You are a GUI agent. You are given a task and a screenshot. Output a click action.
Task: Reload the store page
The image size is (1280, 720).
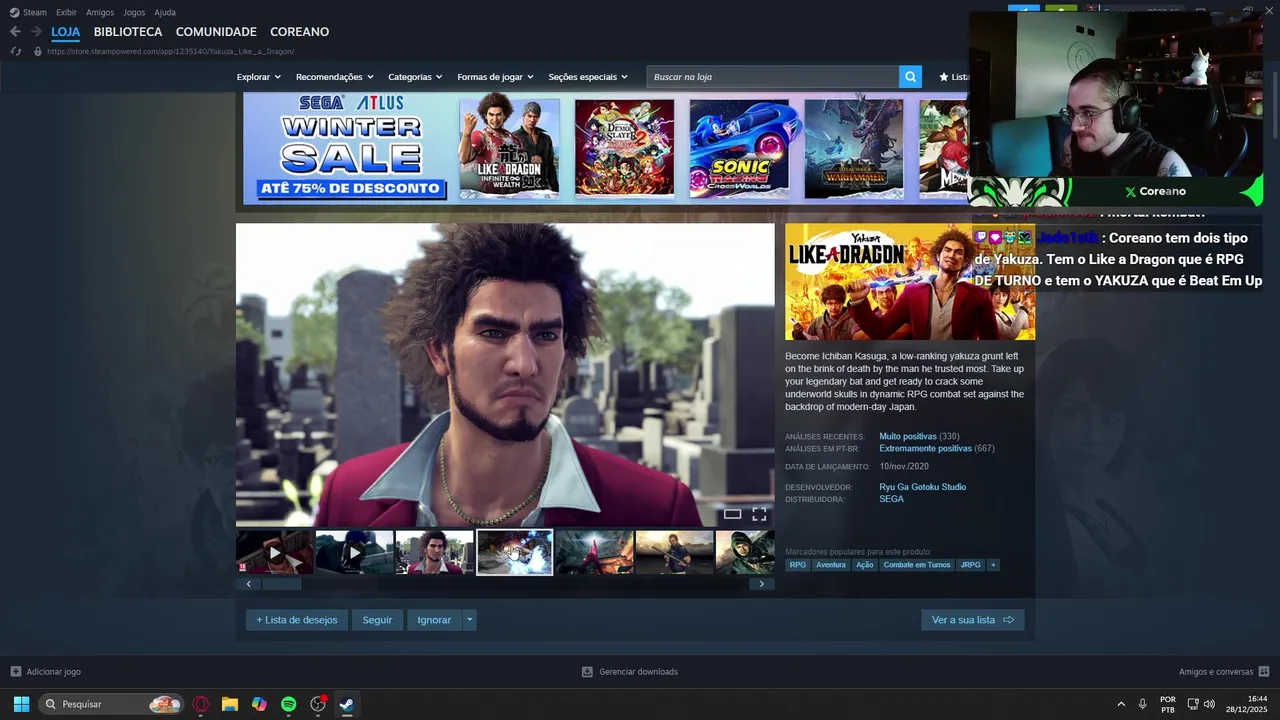[15, 51]
